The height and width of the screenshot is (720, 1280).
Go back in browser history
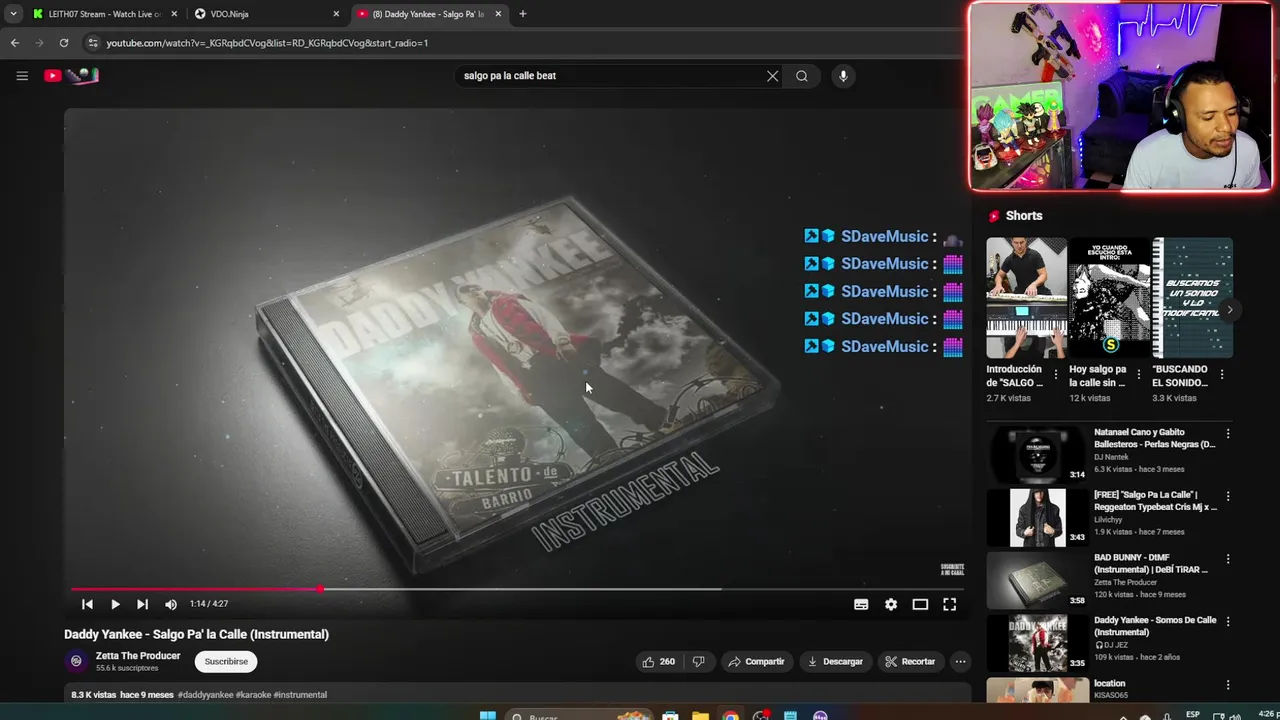pyautogui.click(x=14, y=43)
